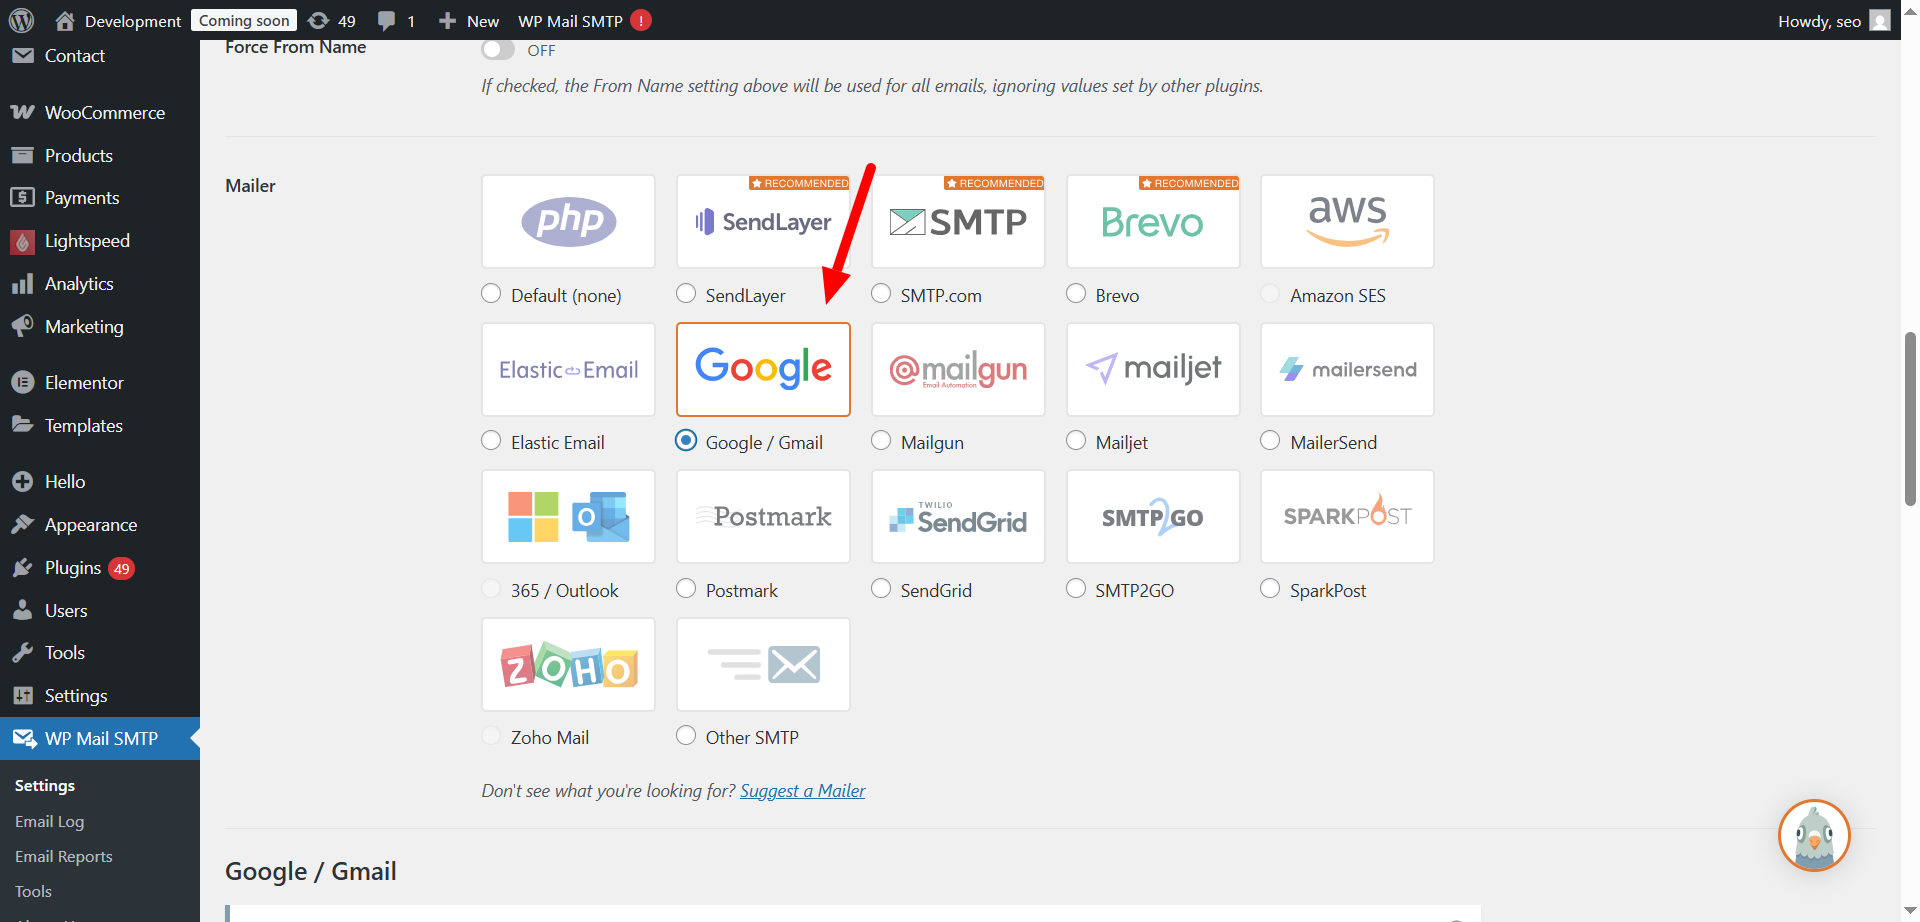Click the Appearance paintbrush icon
This screenshot has height=922, width=1920.
tap(22, 524)
